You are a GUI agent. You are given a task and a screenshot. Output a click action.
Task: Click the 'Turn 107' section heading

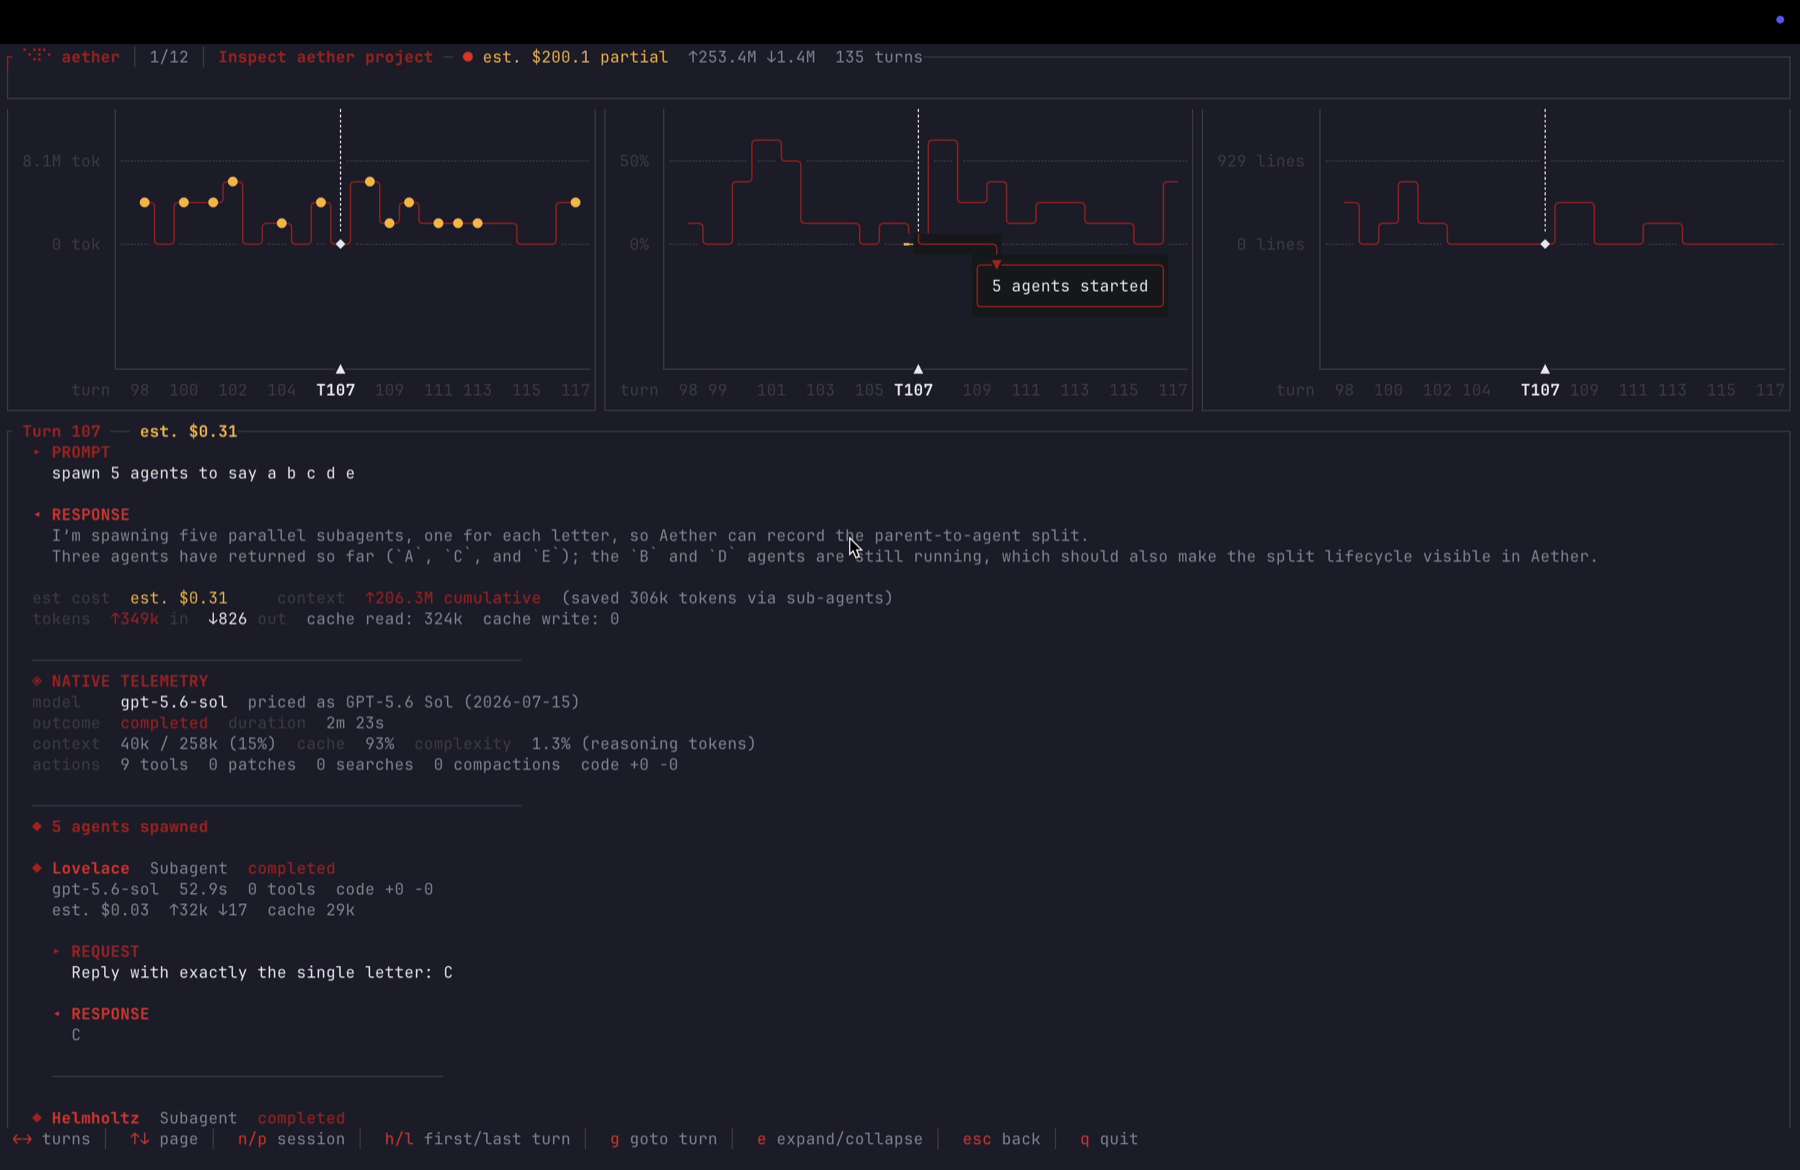pos(61,431)
